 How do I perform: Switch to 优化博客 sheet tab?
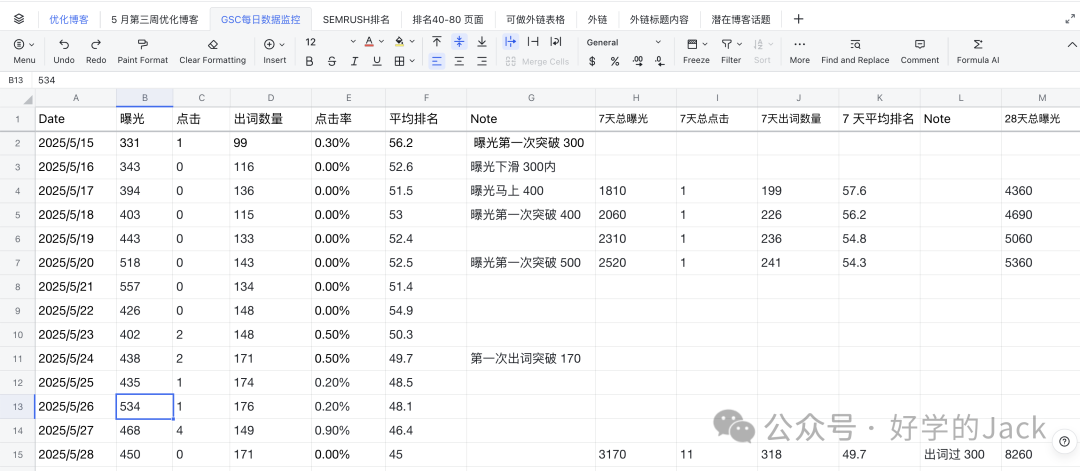pos(68,19)
